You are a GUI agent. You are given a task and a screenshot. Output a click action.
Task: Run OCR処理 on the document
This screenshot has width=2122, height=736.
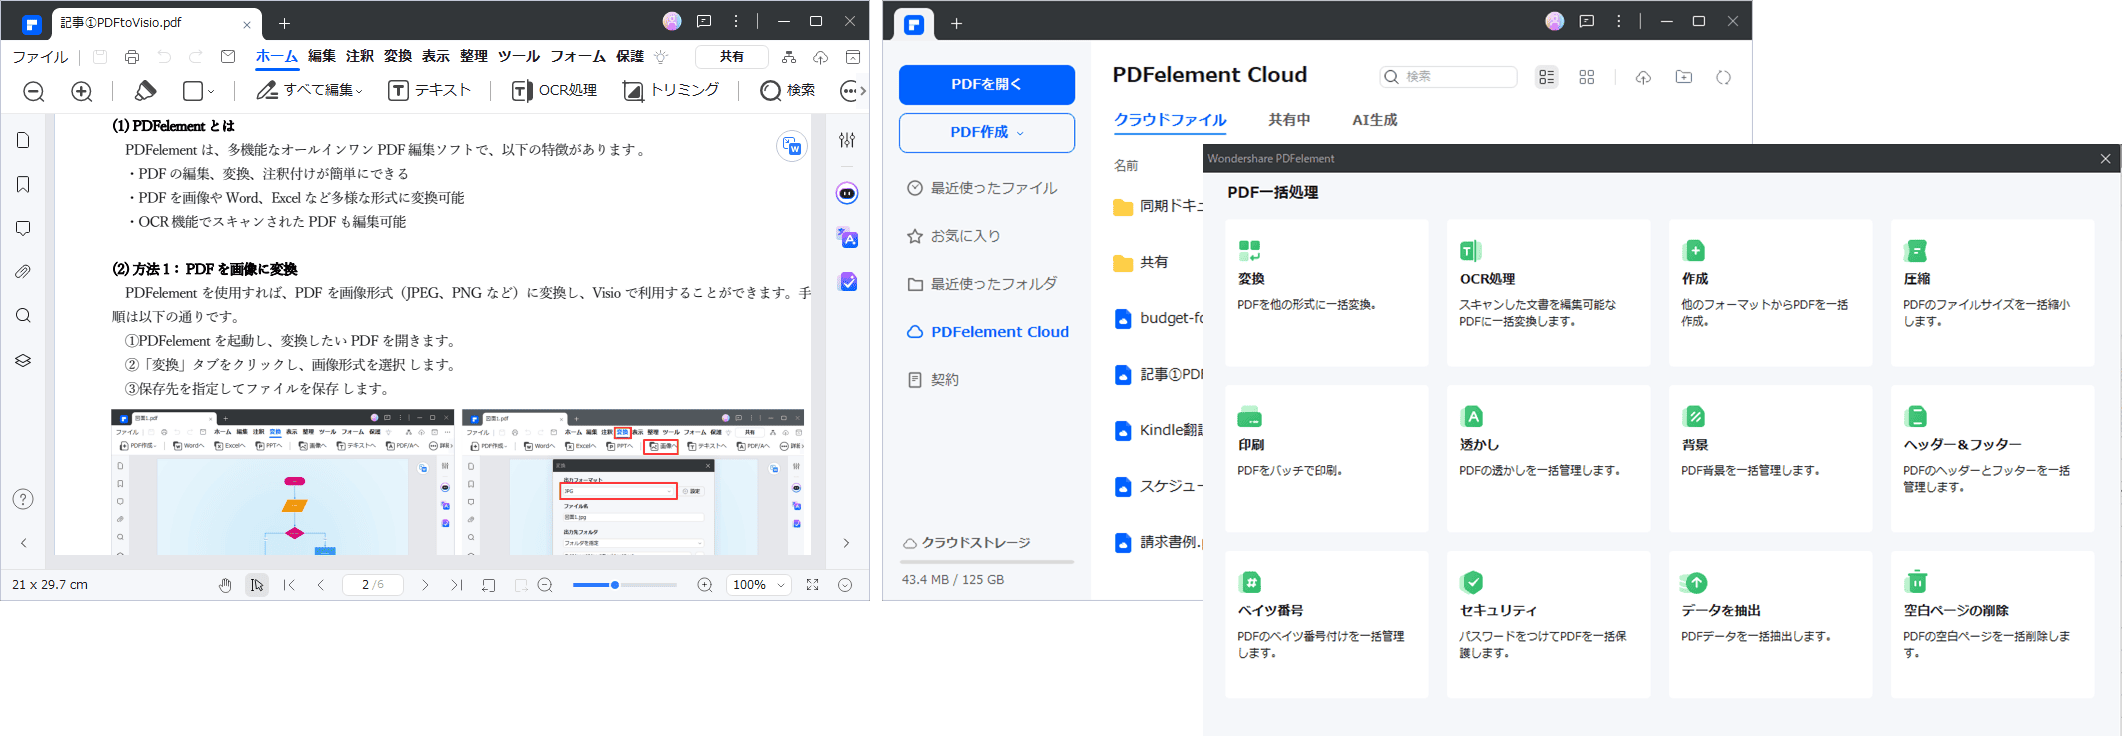pyautogui.click(x=554, y=90)
